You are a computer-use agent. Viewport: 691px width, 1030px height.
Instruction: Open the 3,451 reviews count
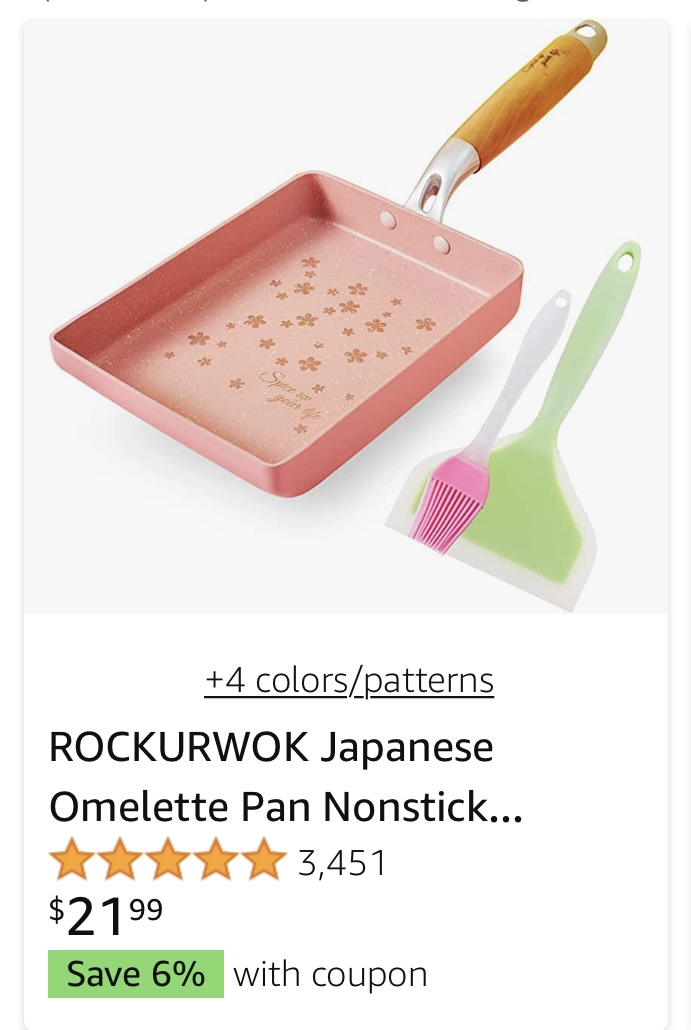(342, 862)
